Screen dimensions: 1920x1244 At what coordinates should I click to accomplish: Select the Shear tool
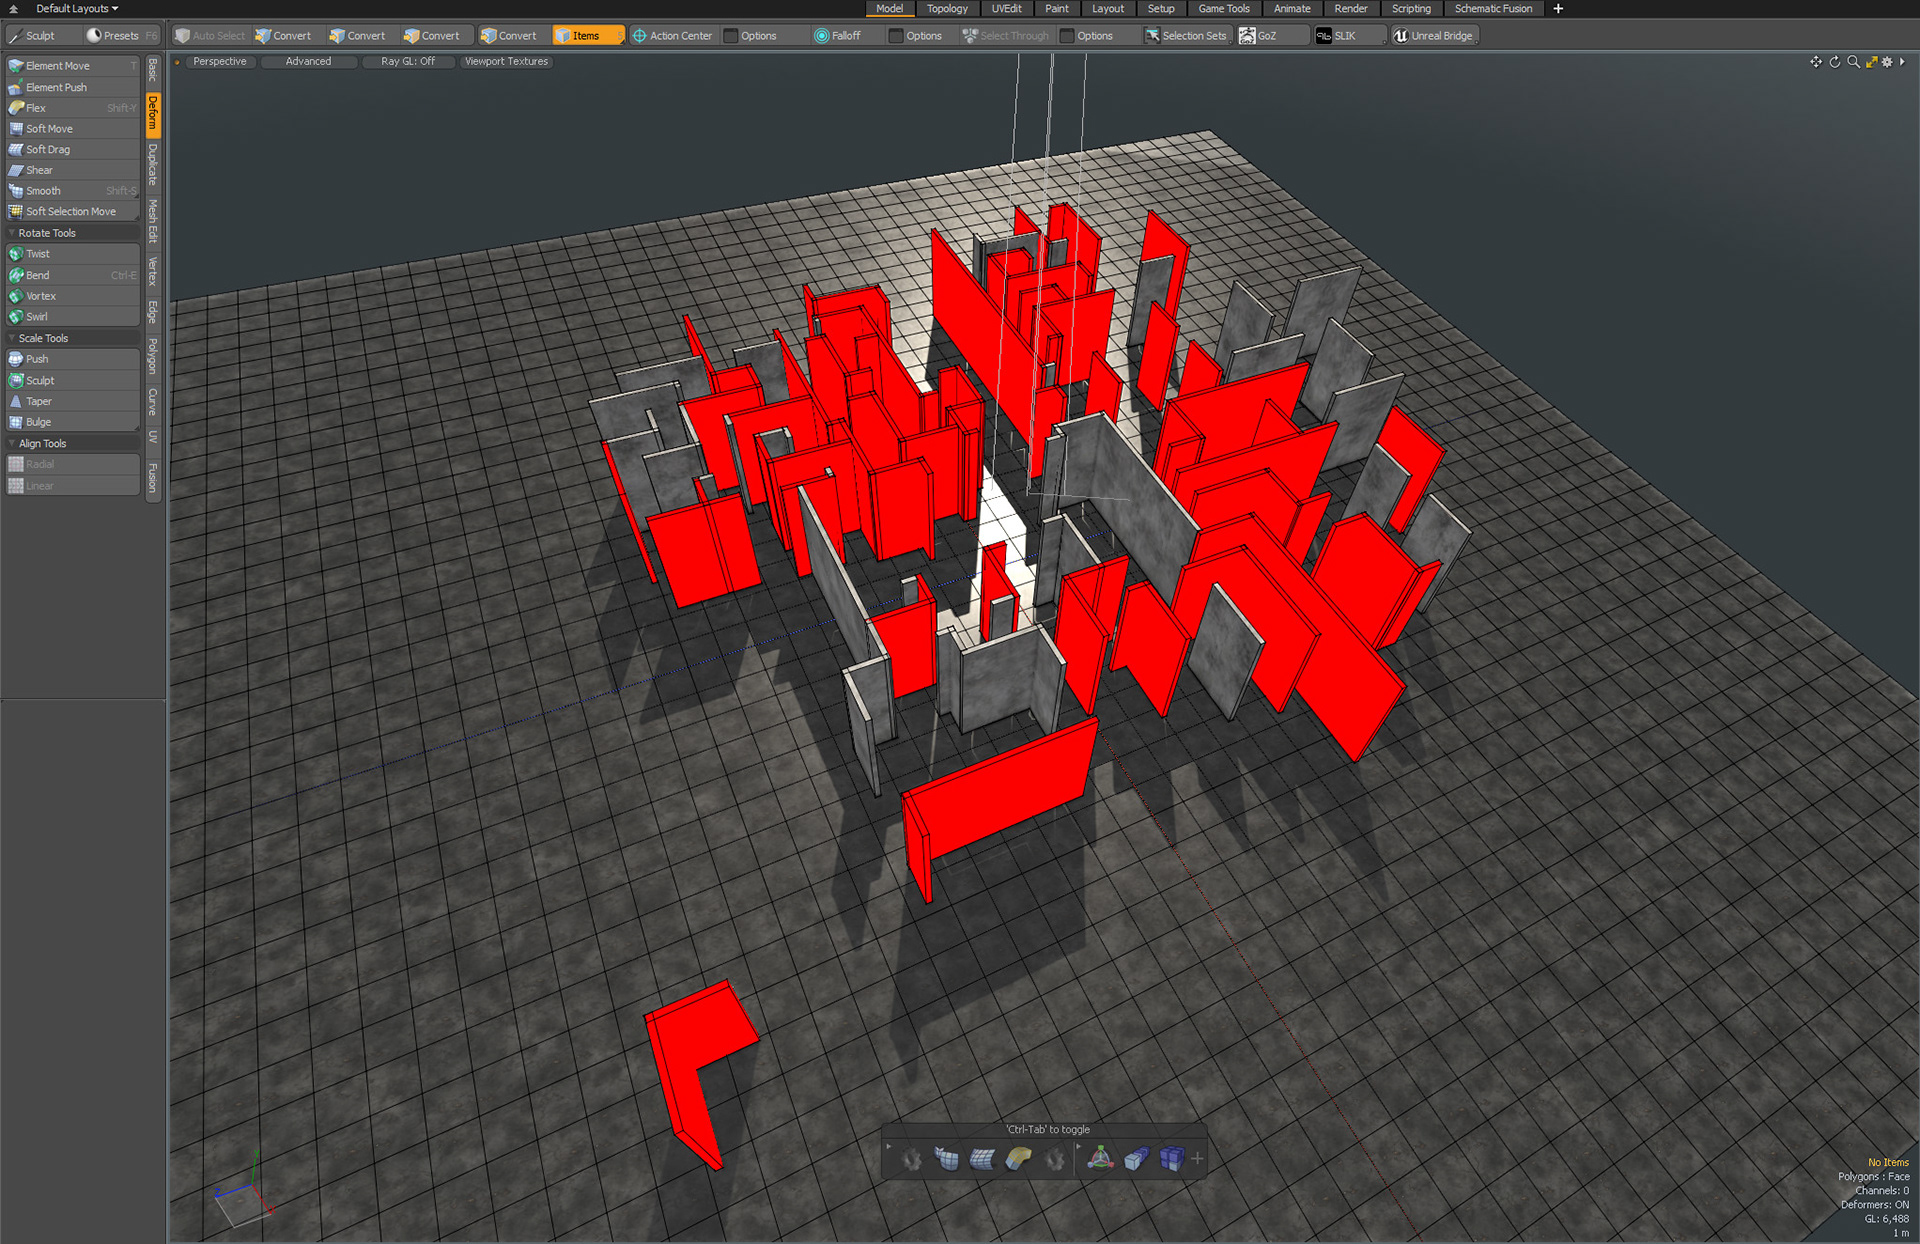[72, 170]
